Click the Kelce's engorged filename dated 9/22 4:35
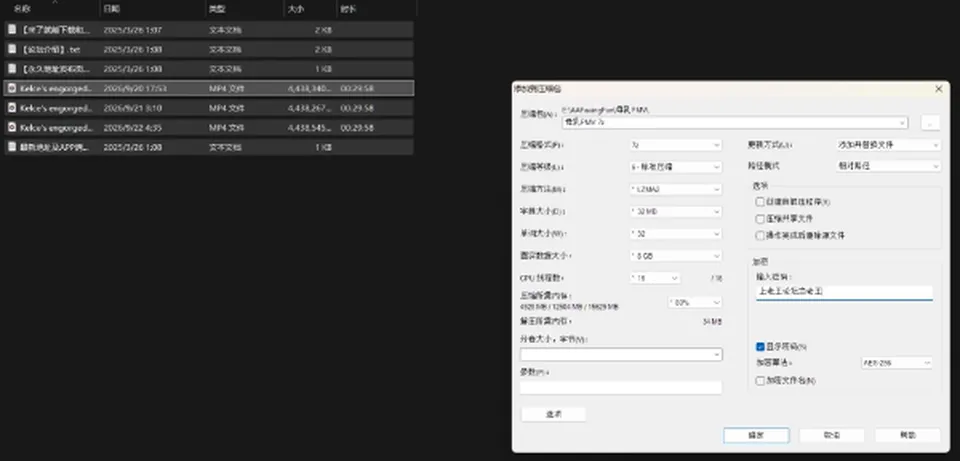The image size is (960, 461). (x=56, y=127)
